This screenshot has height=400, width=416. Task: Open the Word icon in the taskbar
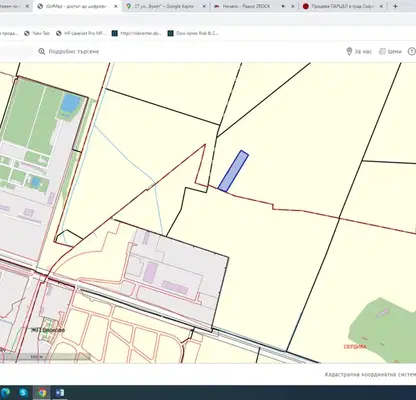point(60,393)
